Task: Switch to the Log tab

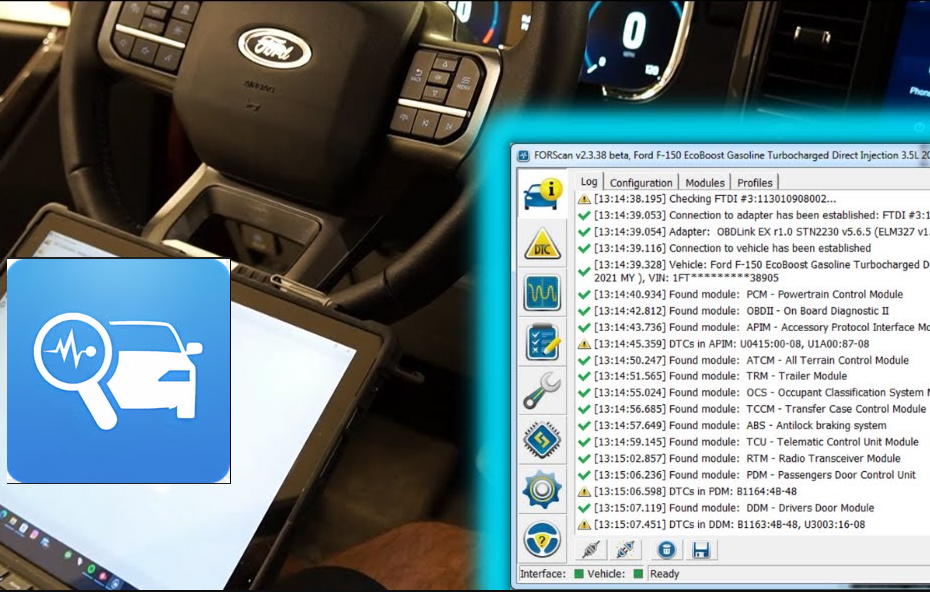Action: pos(589,182)
